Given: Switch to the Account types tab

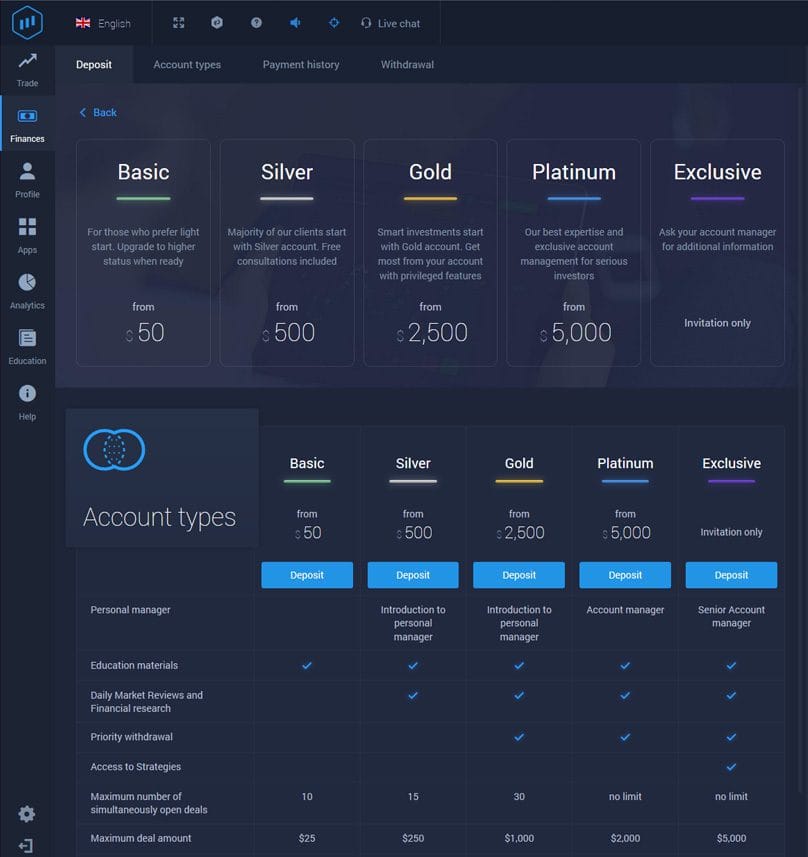Looking at the screenshot, I should pyautogui.click(x=187, y=64).
